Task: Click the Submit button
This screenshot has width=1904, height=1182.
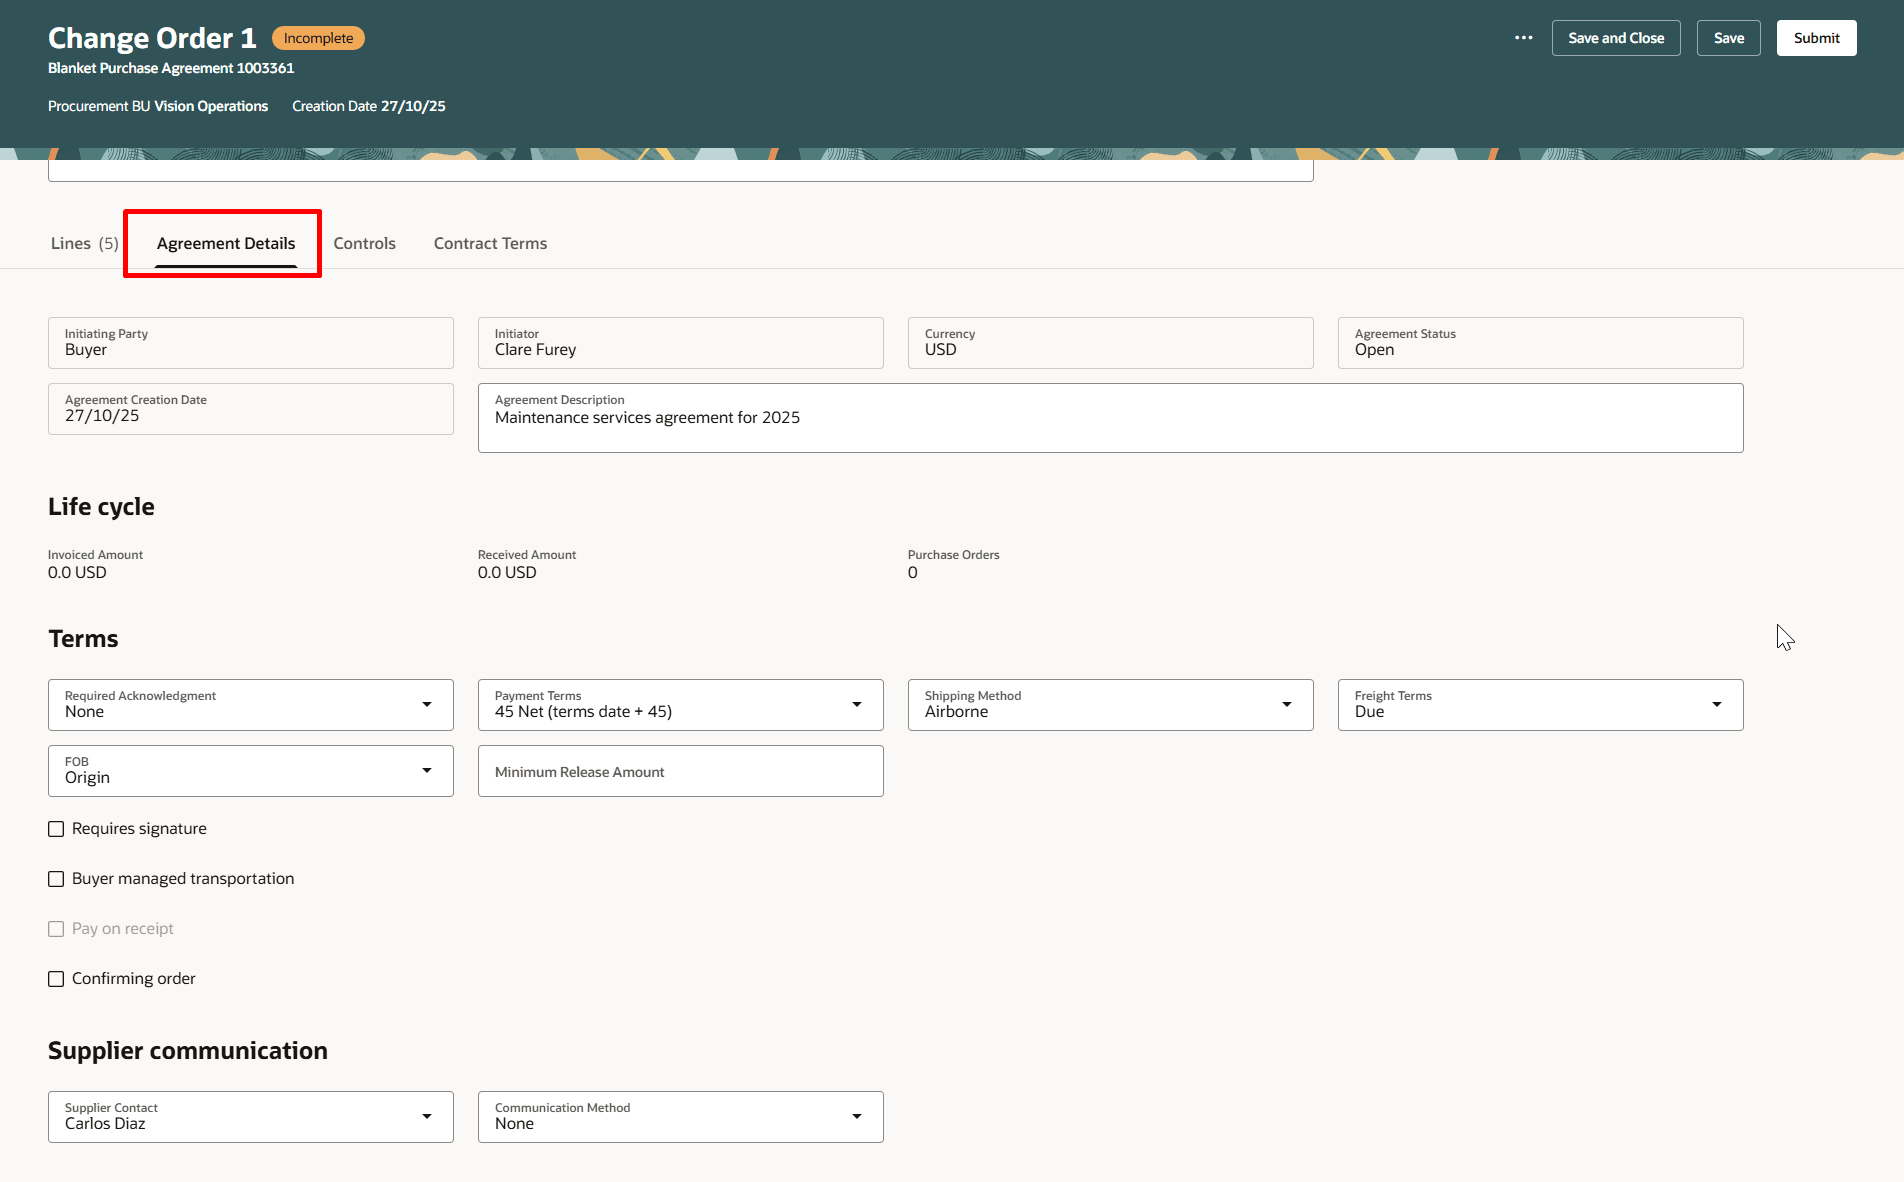Action: click(x=1816, y=37)
